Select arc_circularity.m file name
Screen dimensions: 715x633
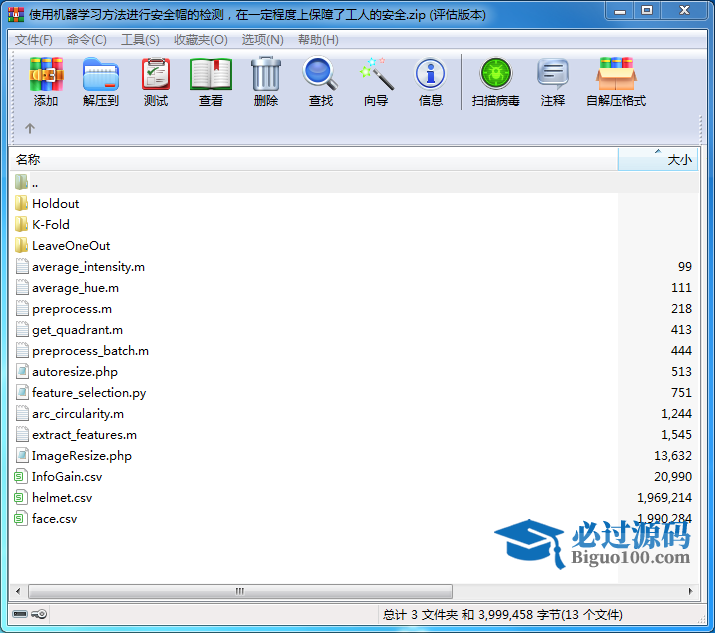pos(78,414)
